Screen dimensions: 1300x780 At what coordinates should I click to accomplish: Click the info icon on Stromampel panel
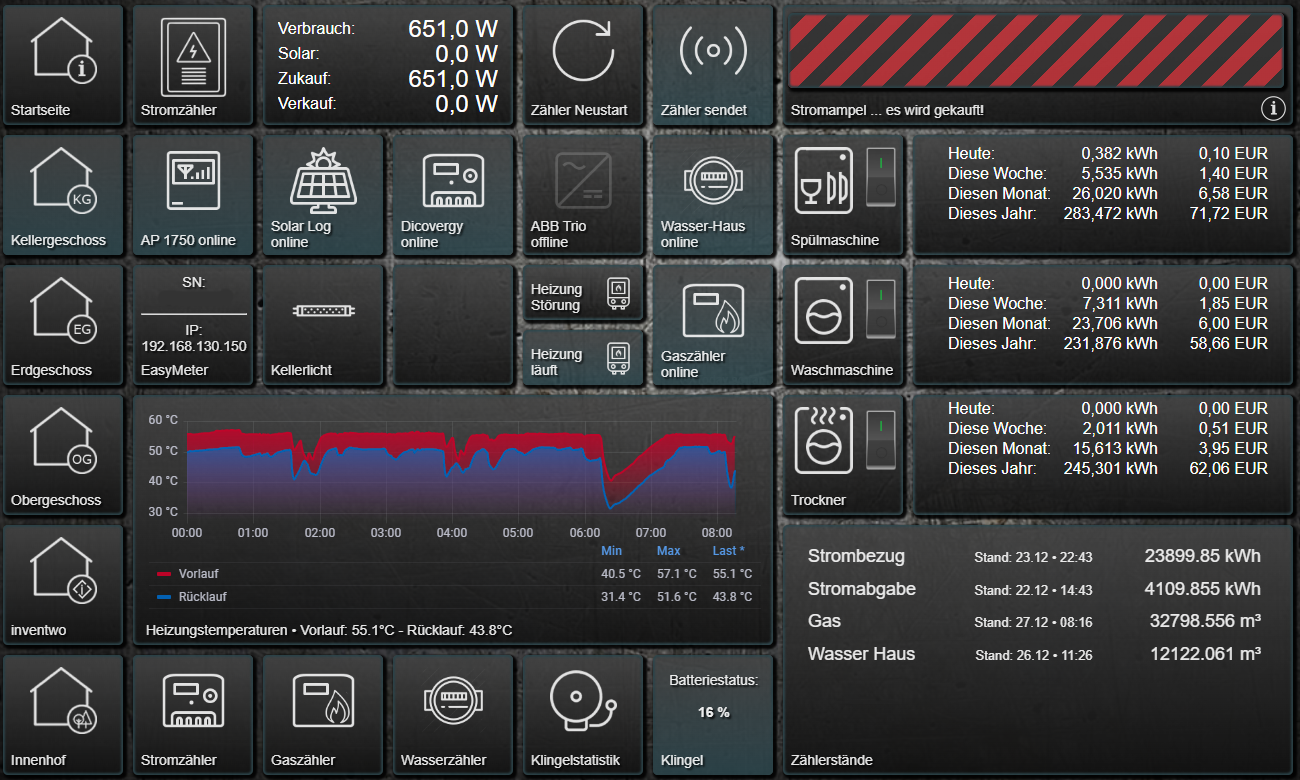point(1273,108)
